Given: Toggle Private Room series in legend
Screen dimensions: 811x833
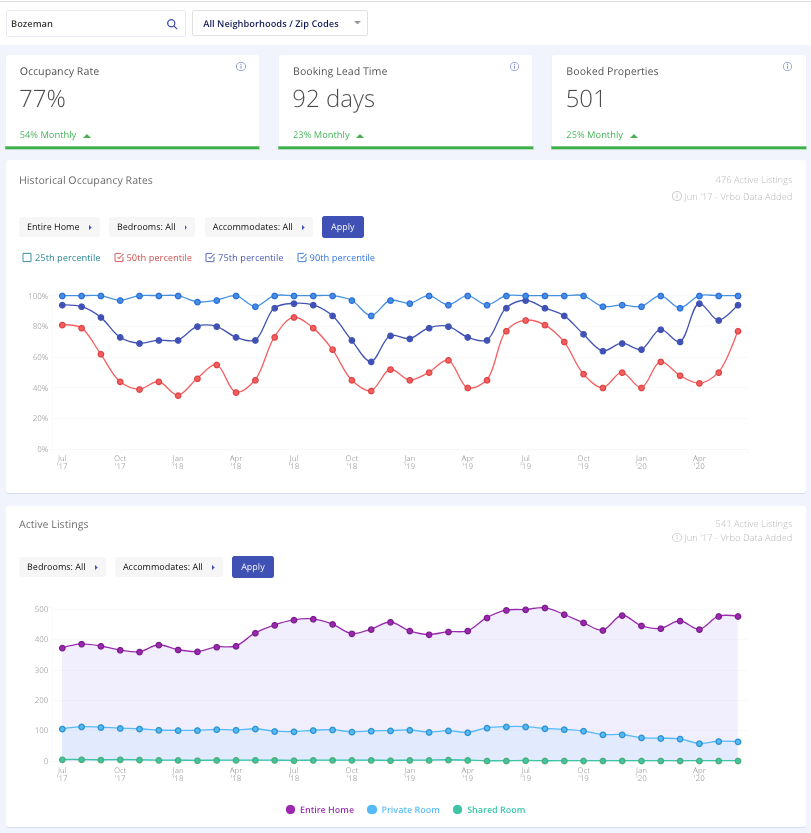Looking at the screenshot, I should [405, 810].
